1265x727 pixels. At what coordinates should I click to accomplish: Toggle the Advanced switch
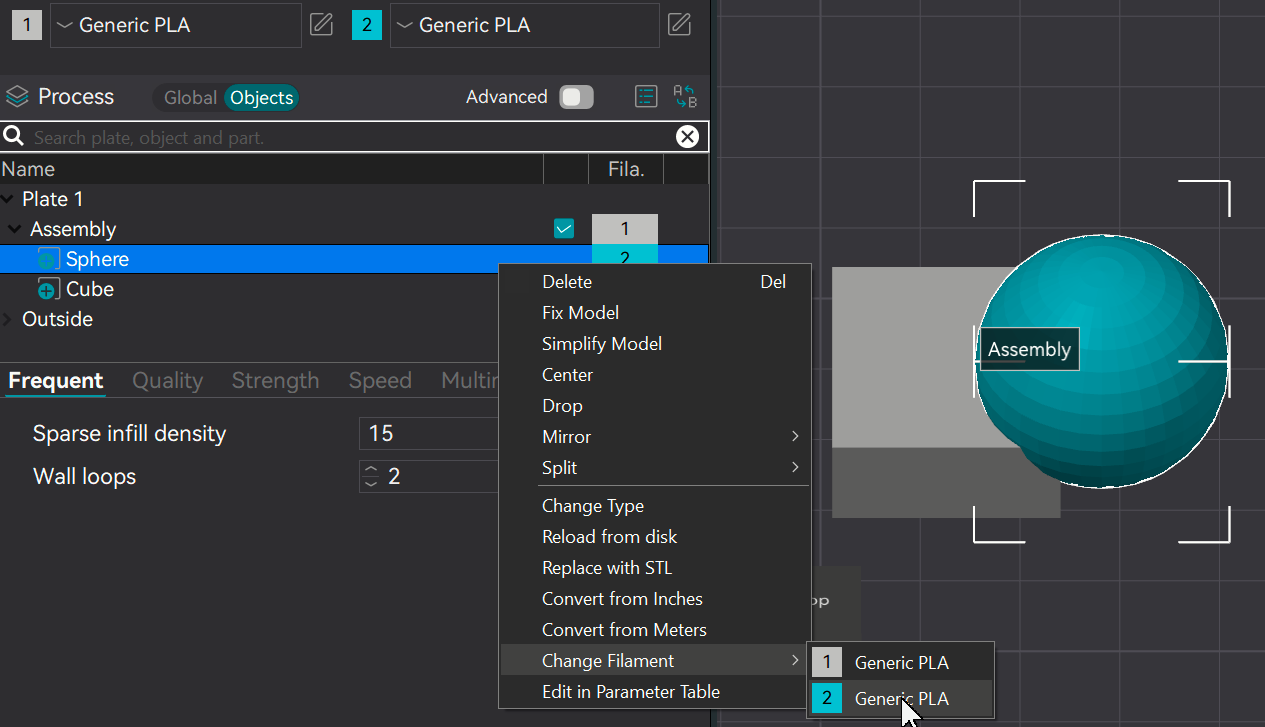(577, 97)
